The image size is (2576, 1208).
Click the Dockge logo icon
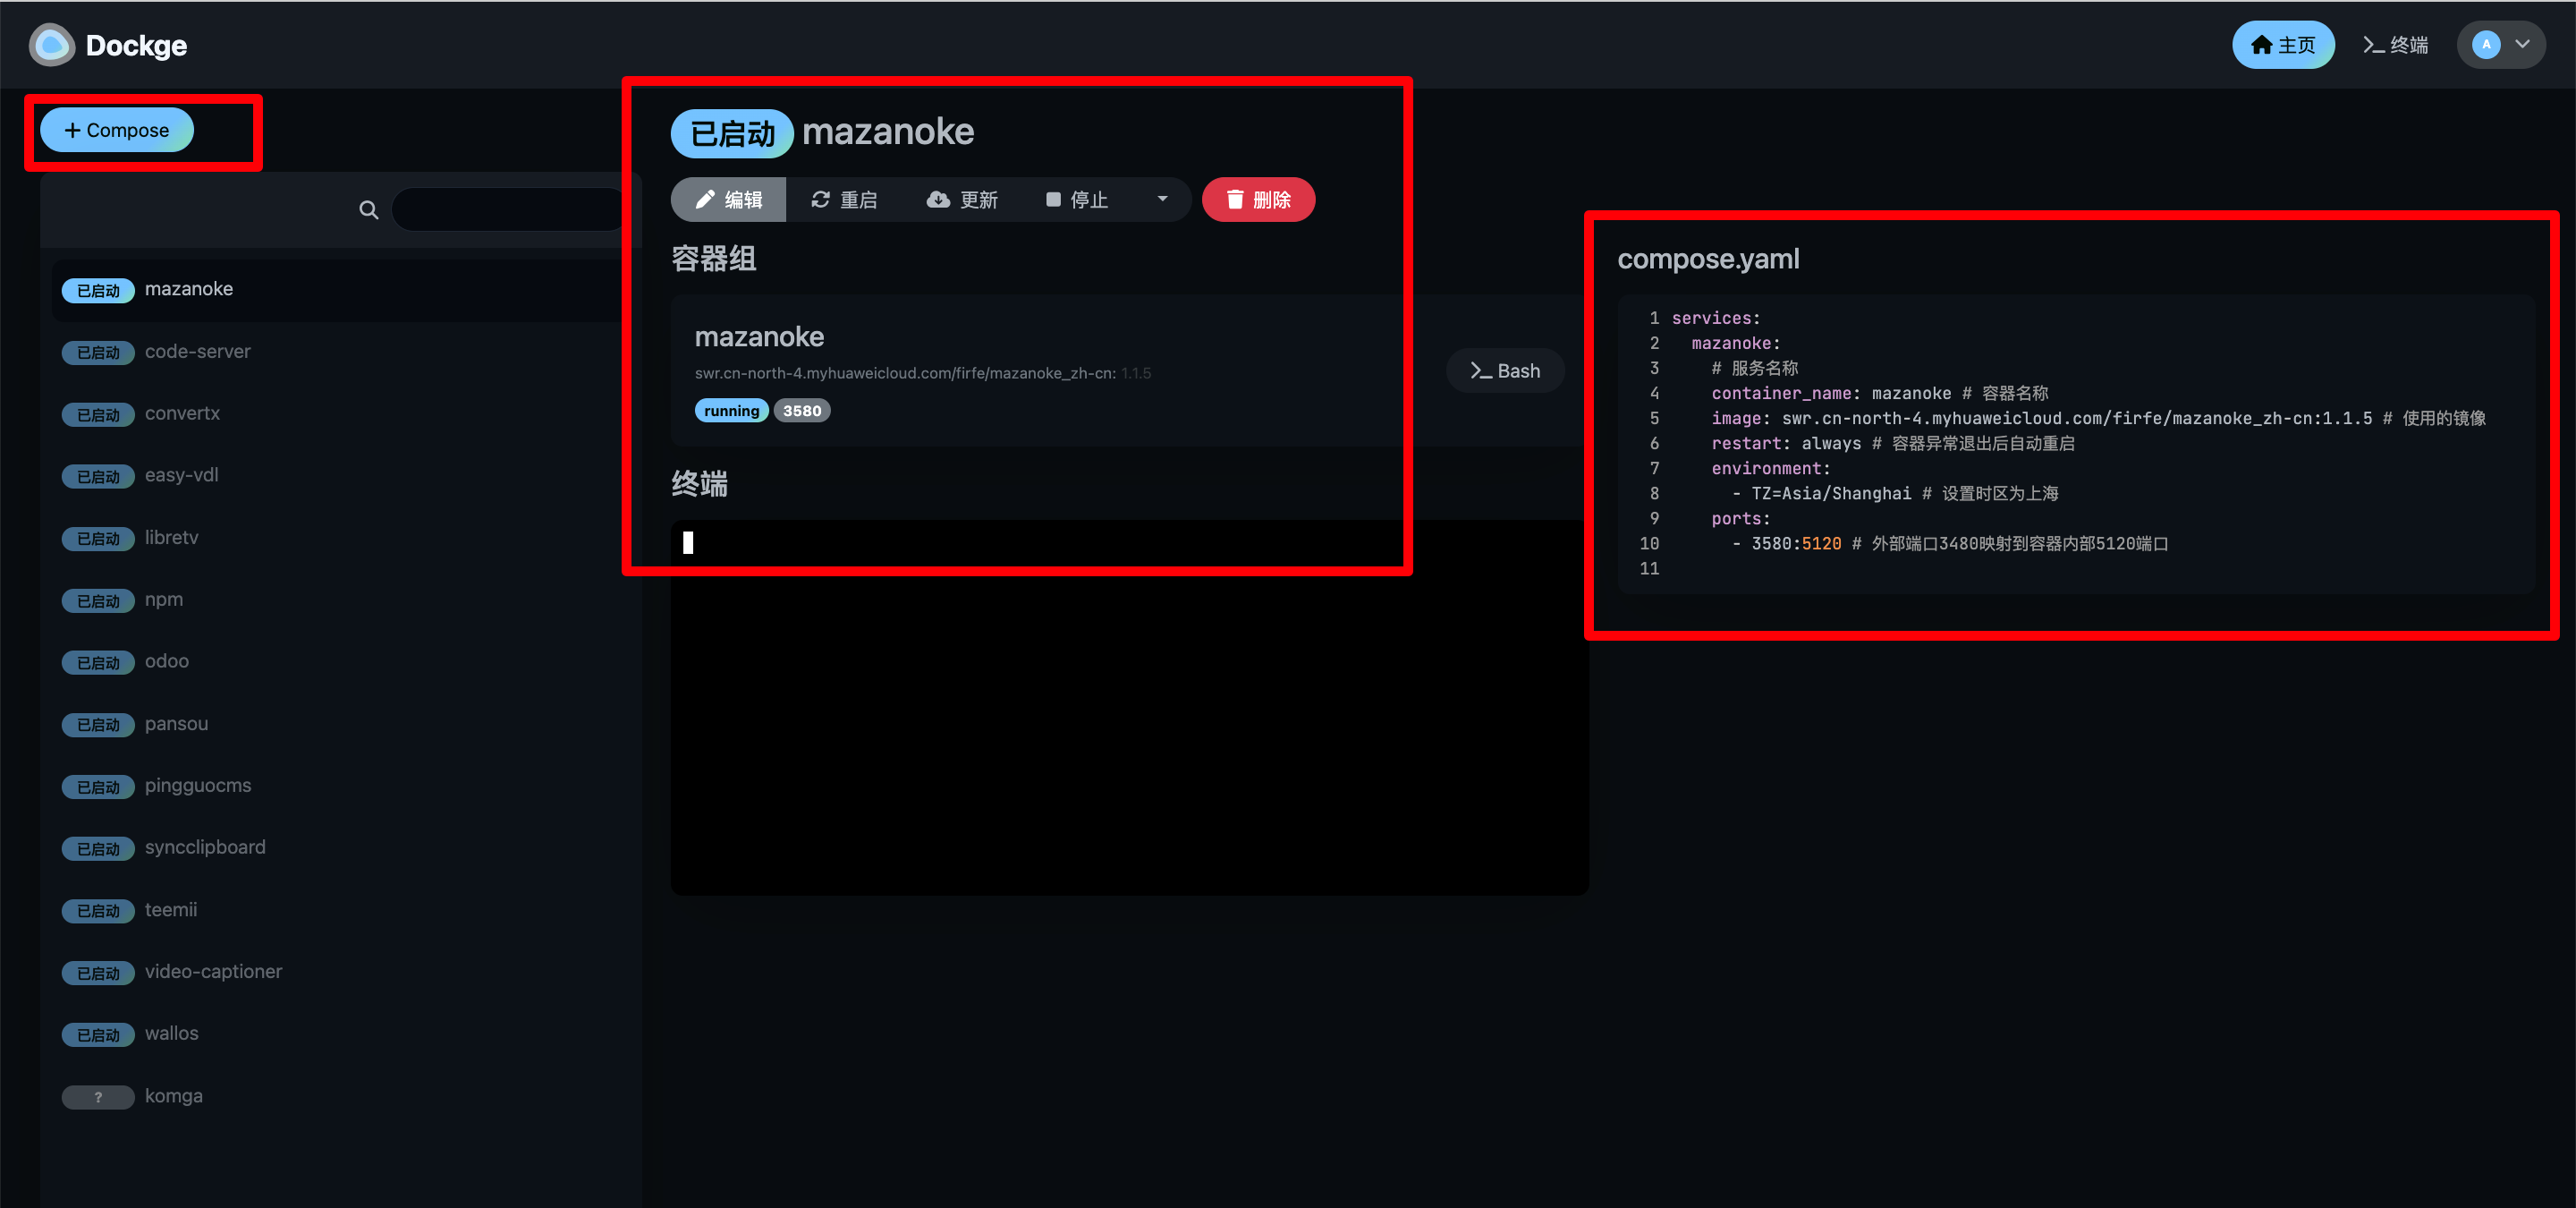[52, 45]
